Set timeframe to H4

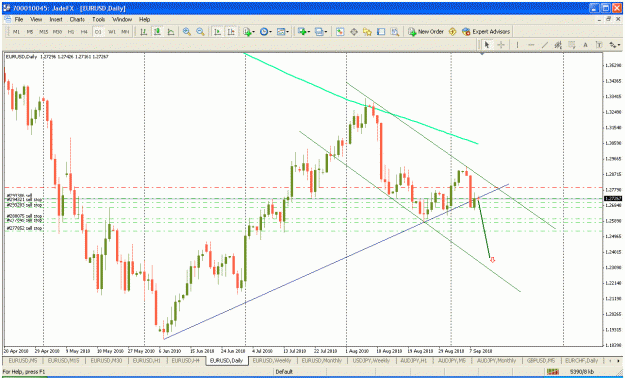[84, 32]
